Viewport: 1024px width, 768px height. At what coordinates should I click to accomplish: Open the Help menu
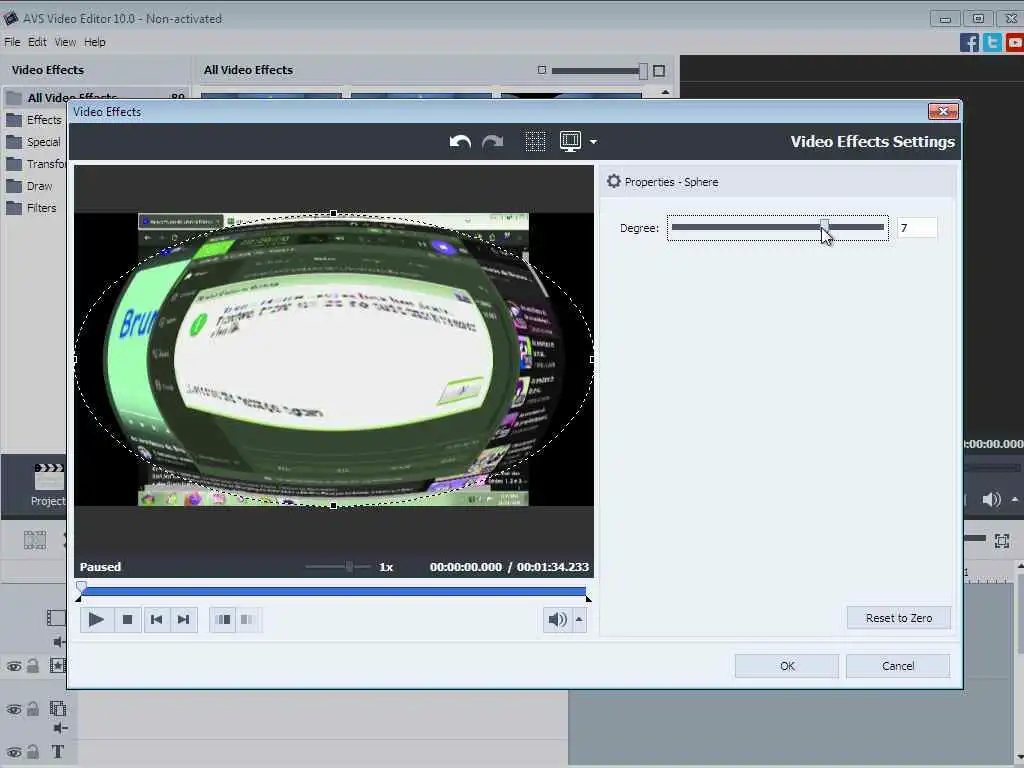(95, 42)
